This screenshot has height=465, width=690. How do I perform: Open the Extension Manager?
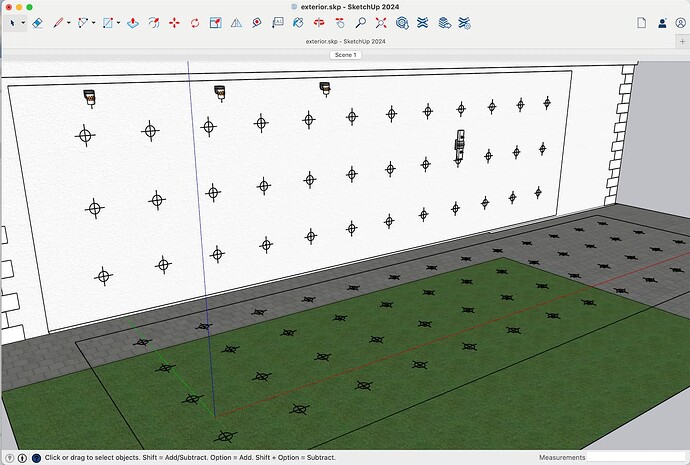click(465, 23)
